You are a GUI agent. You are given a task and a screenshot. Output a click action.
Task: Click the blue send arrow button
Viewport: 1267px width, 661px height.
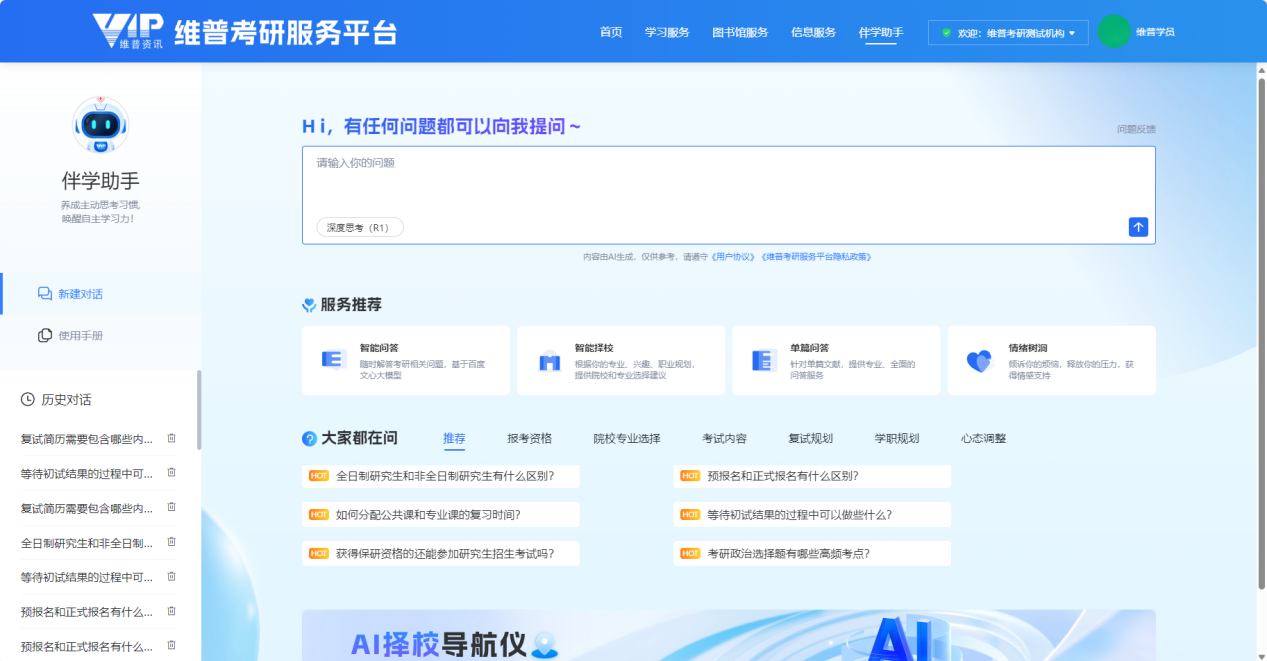[x=1138, y=227]
